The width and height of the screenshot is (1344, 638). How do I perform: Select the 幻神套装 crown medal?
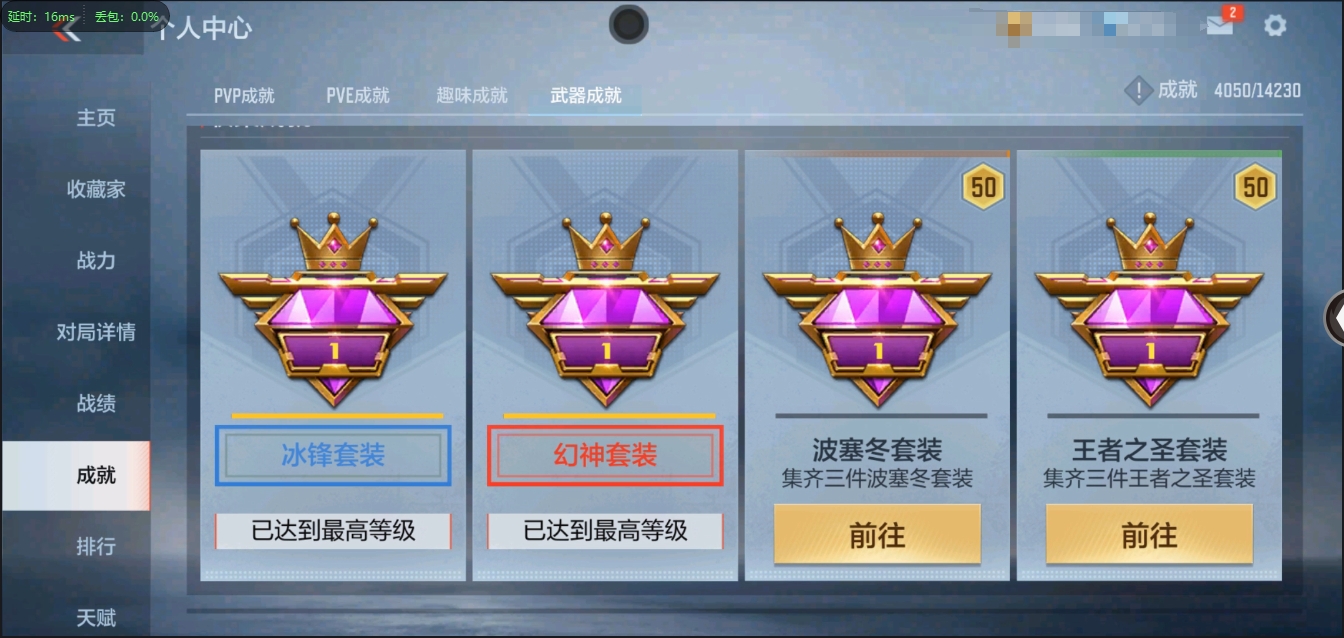[605, 309]
